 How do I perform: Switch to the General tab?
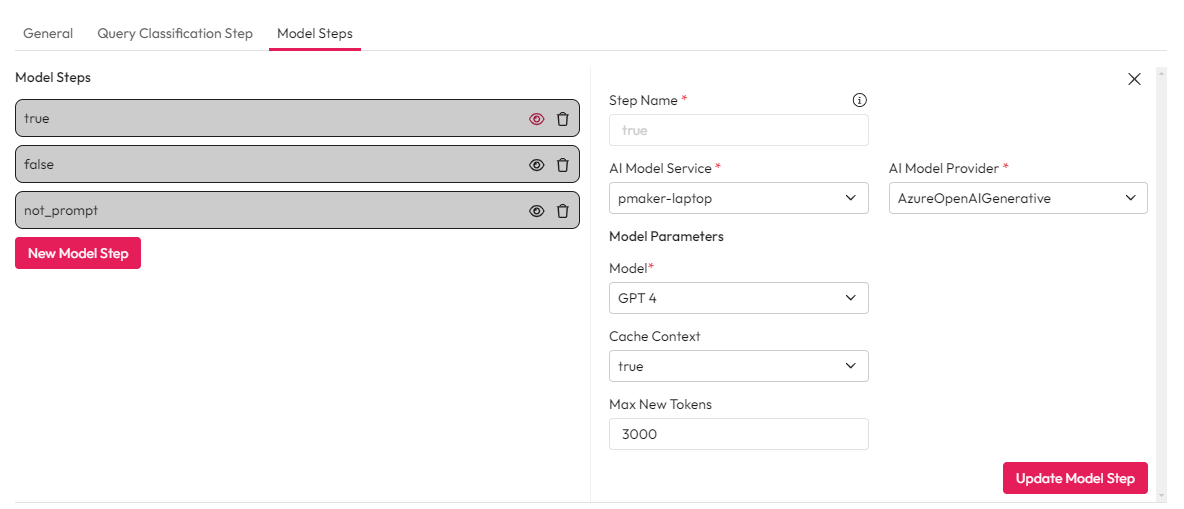click(x=48, y=33)
